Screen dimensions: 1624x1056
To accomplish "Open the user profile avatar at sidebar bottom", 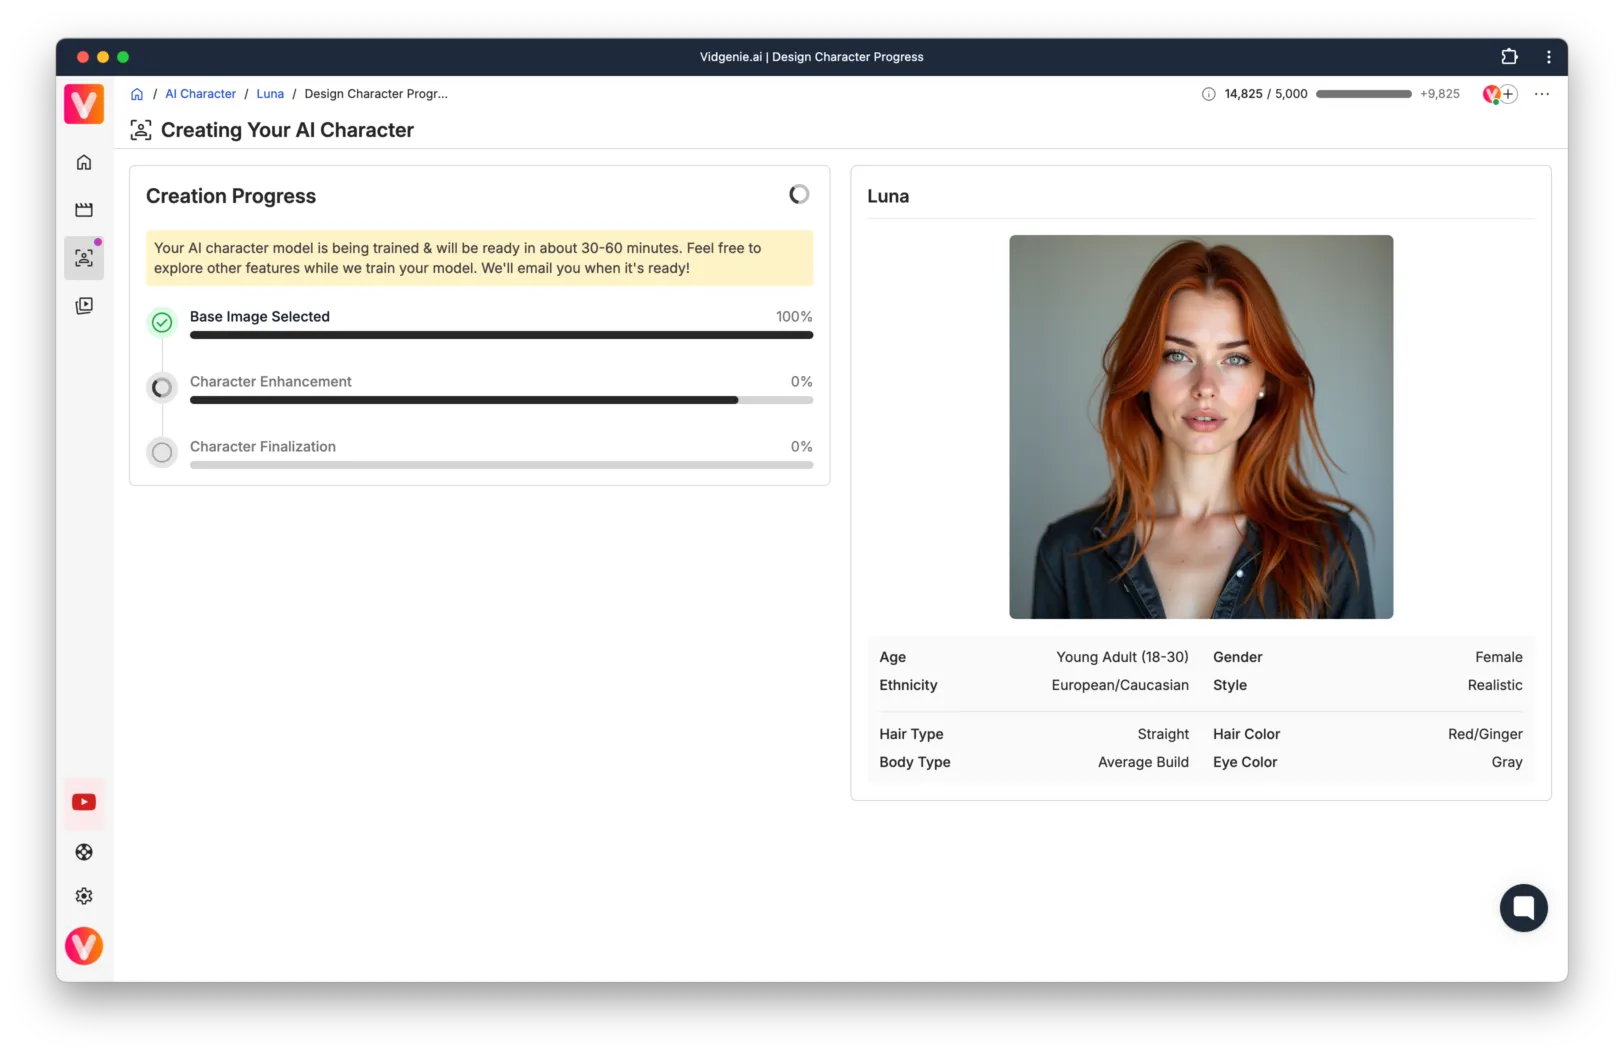I will [84, 946].
